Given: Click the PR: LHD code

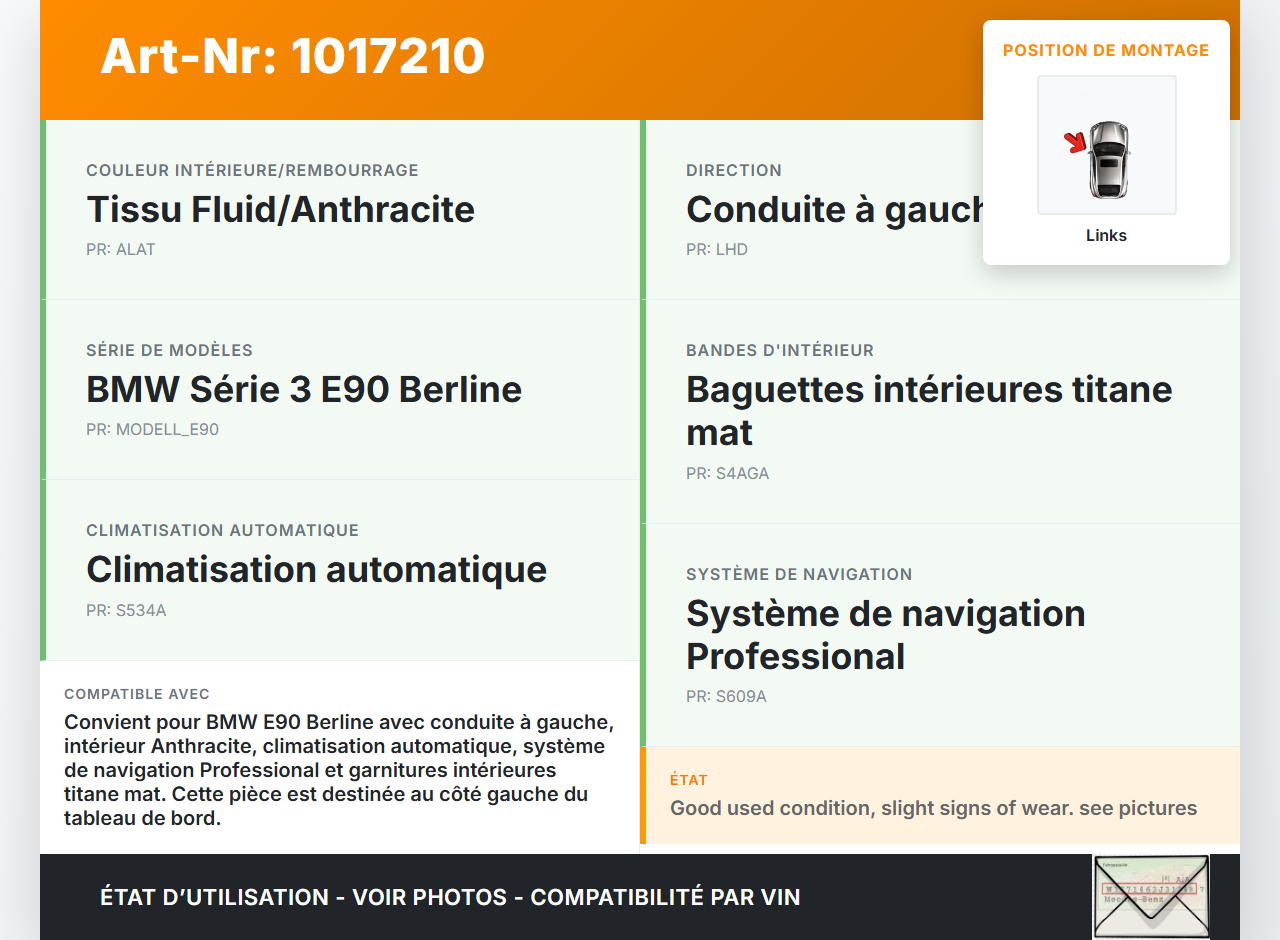Looking at the screenshot, I should 717,250.
